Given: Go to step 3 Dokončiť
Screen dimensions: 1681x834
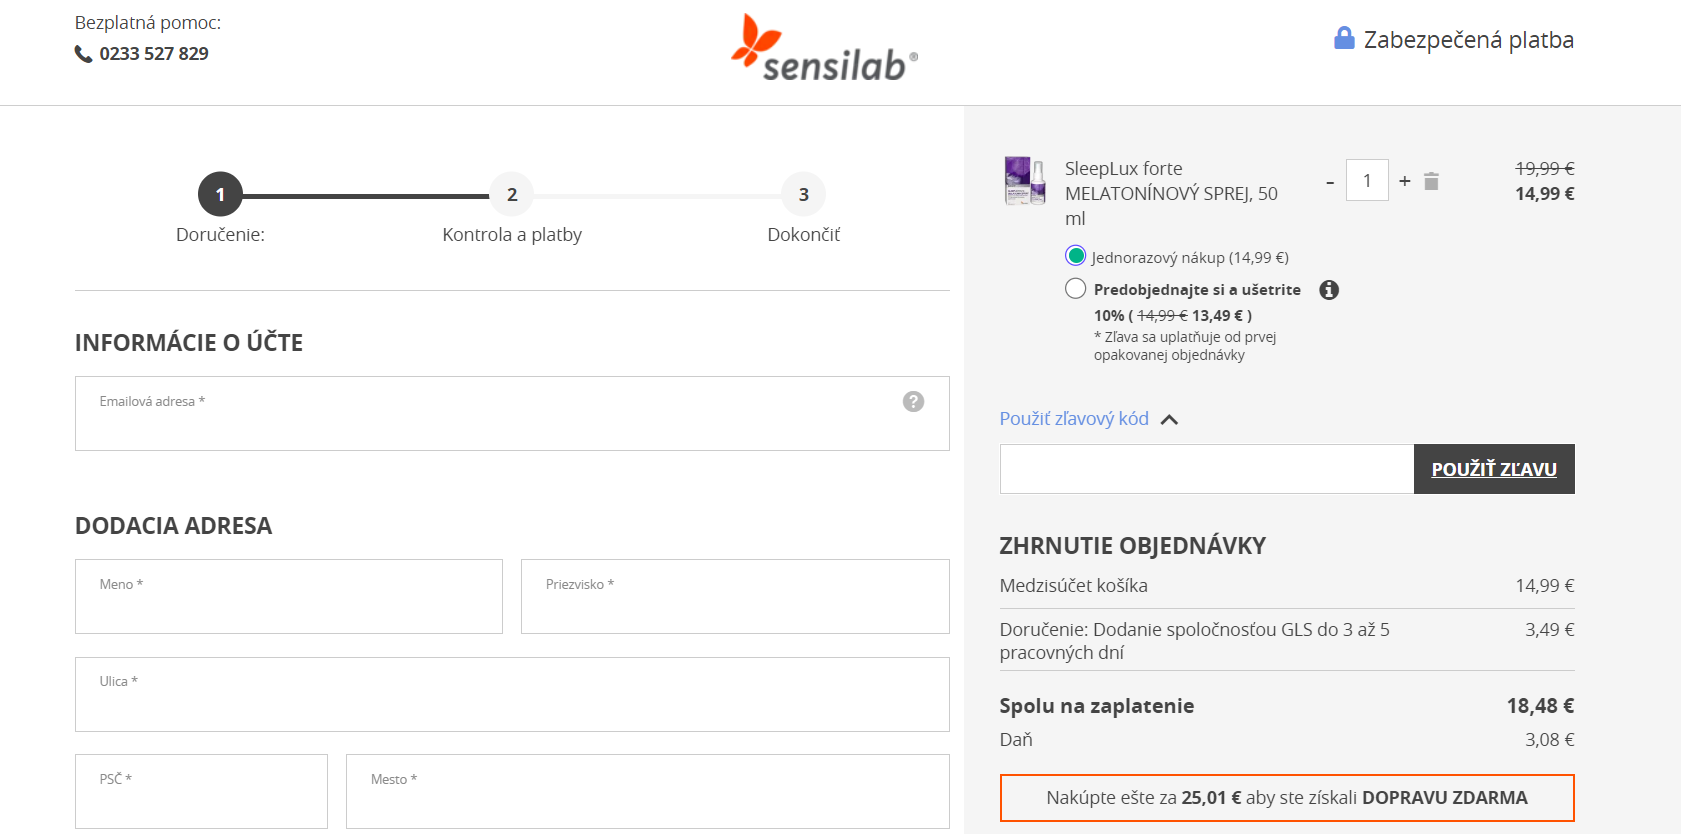Looking at the screenshot, I should pos(803,194).
